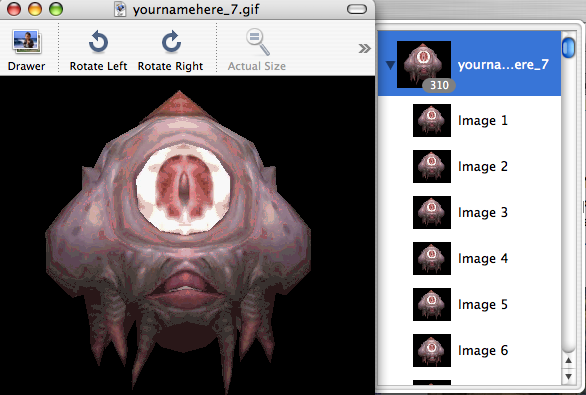Select Image 3 thumbnail in drawer
The image size is (586, 395).
click(432, 212)
